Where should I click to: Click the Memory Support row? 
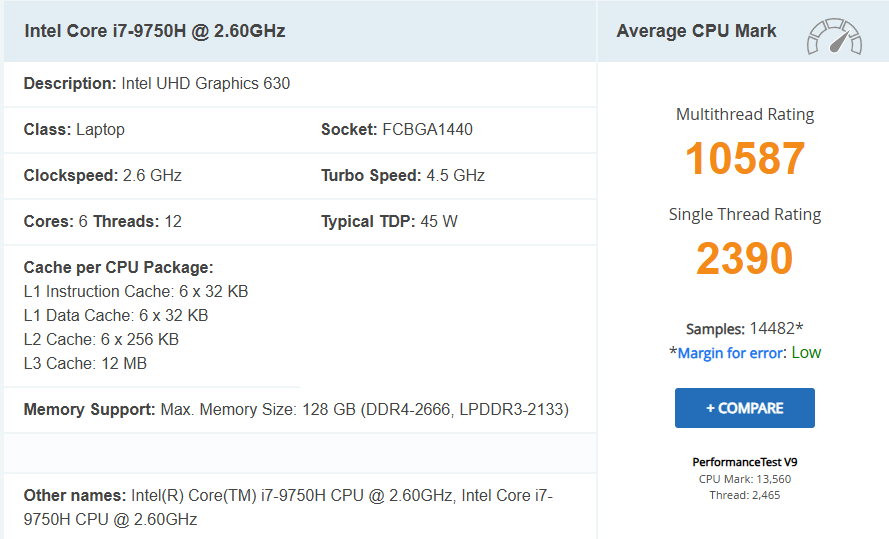[296, 410]
